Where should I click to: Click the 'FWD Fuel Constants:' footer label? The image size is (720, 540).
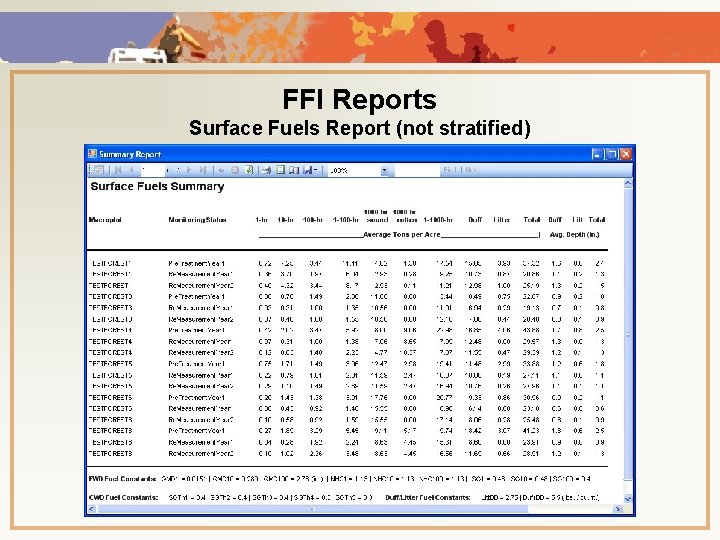(123, 479)
